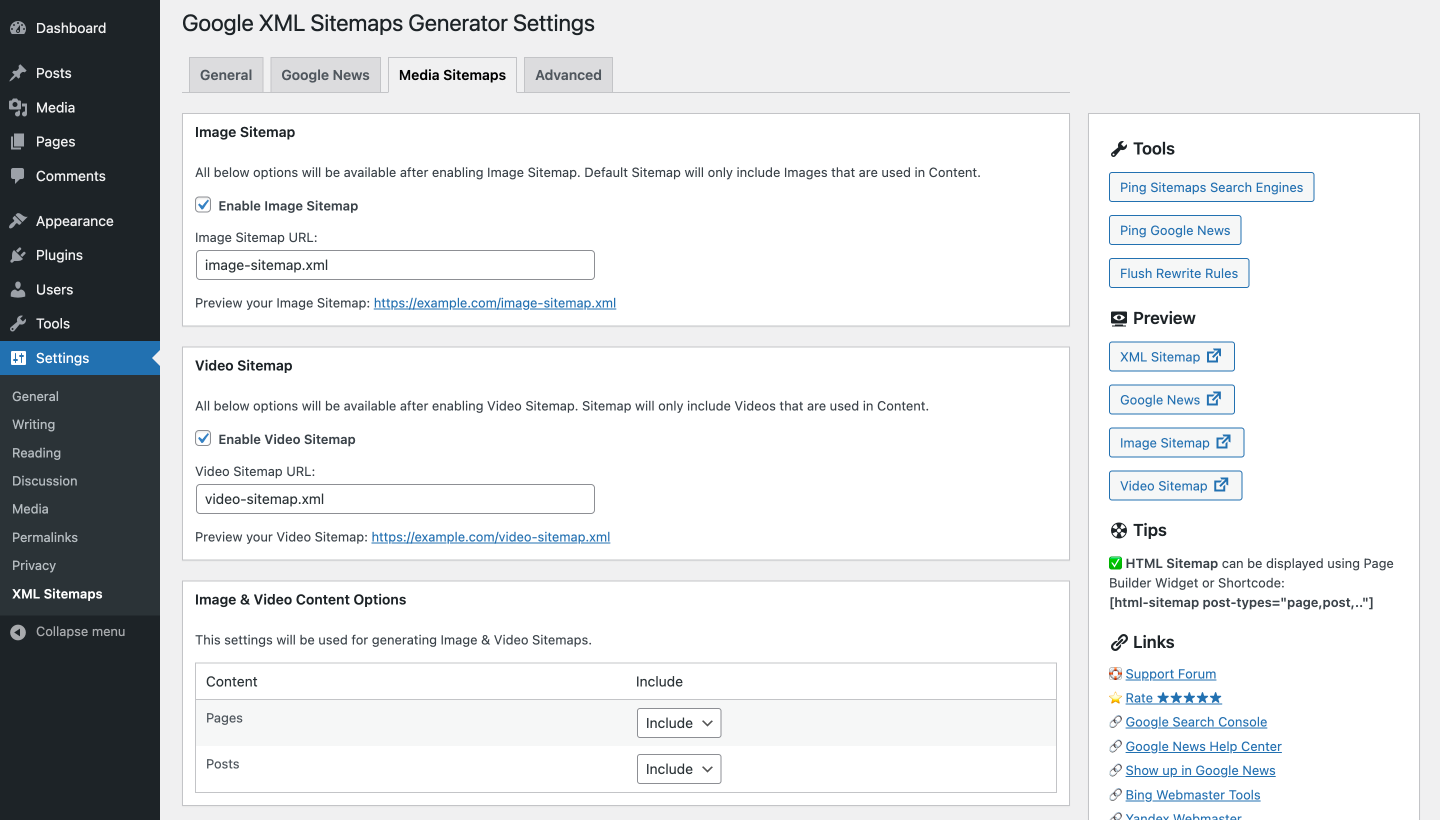This screenshot has width=1440, height=820.
Task: Click Ping Sitemaps Search Engines button
Action: [x=1211, y=187]
